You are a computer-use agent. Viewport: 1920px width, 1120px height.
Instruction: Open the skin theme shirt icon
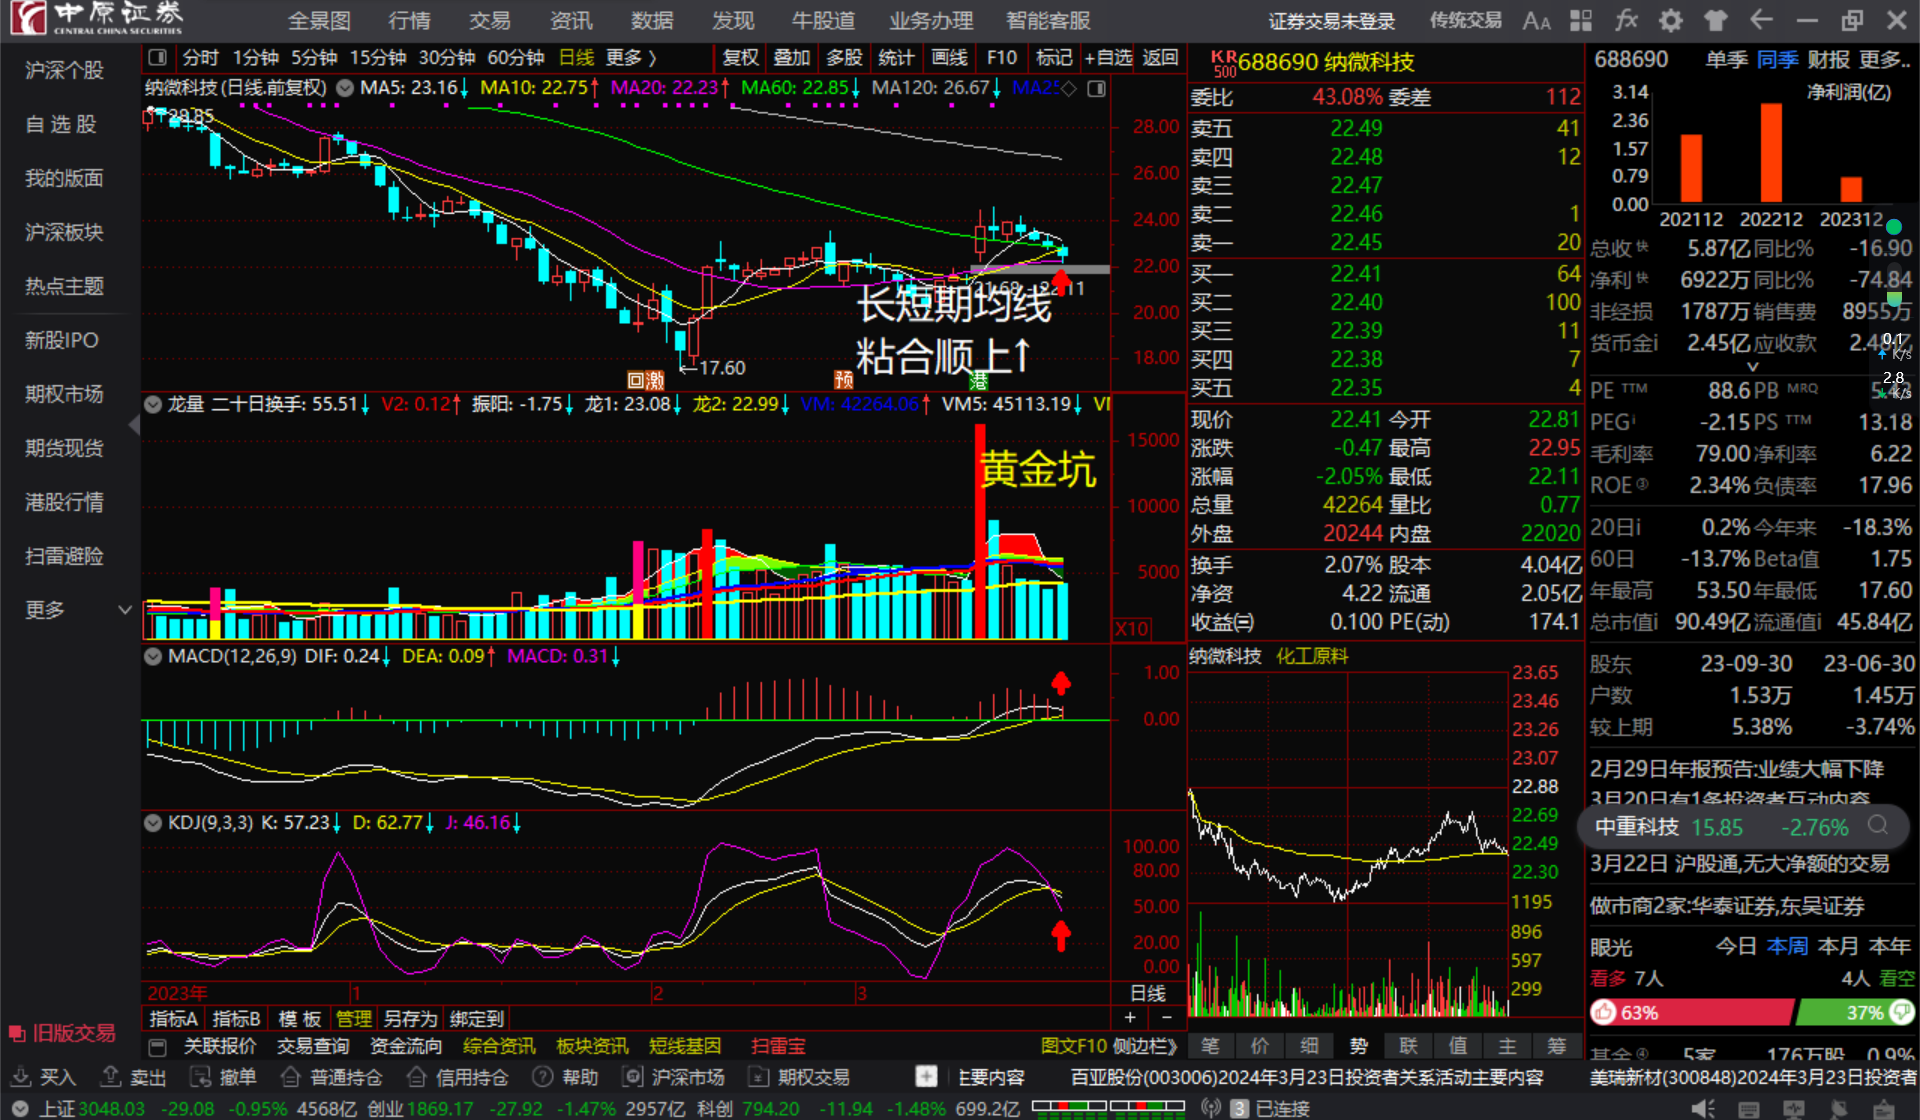coord(1716,20)
